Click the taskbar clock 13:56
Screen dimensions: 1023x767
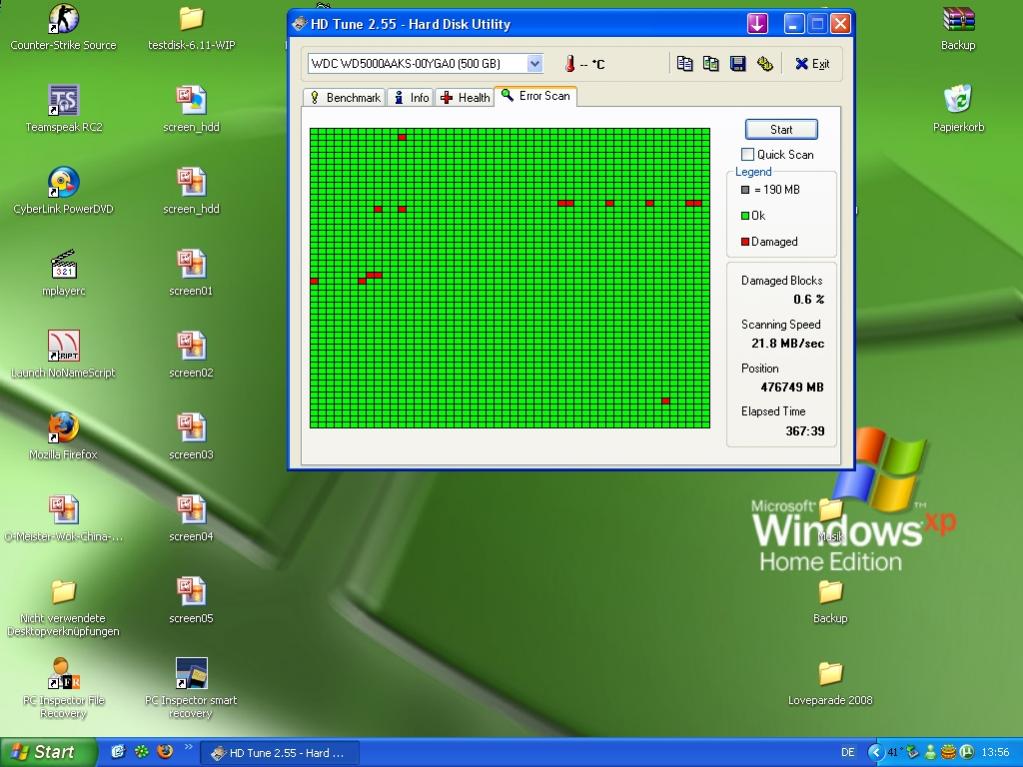[x=995, y=752]
